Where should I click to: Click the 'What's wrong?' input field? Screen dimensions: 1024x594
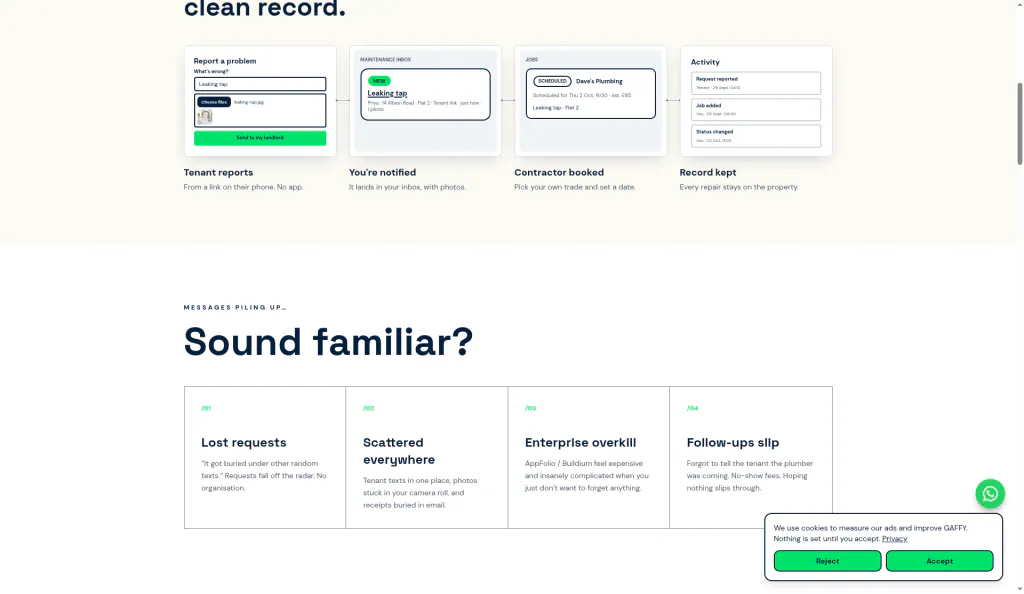[x=259, y=84]
